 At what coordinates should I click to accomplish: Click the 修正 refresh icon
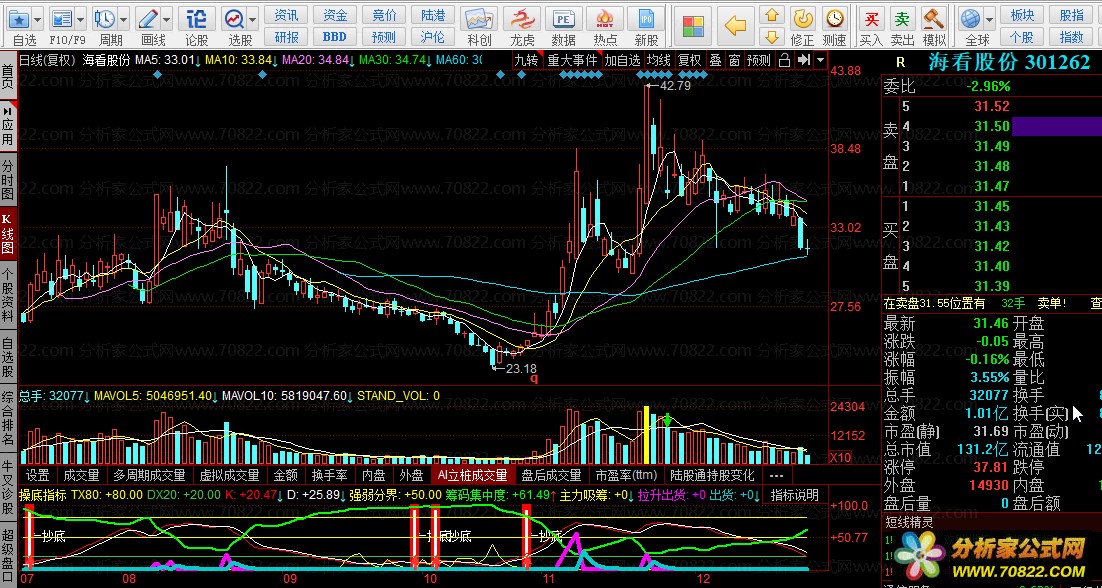point(803,19)
